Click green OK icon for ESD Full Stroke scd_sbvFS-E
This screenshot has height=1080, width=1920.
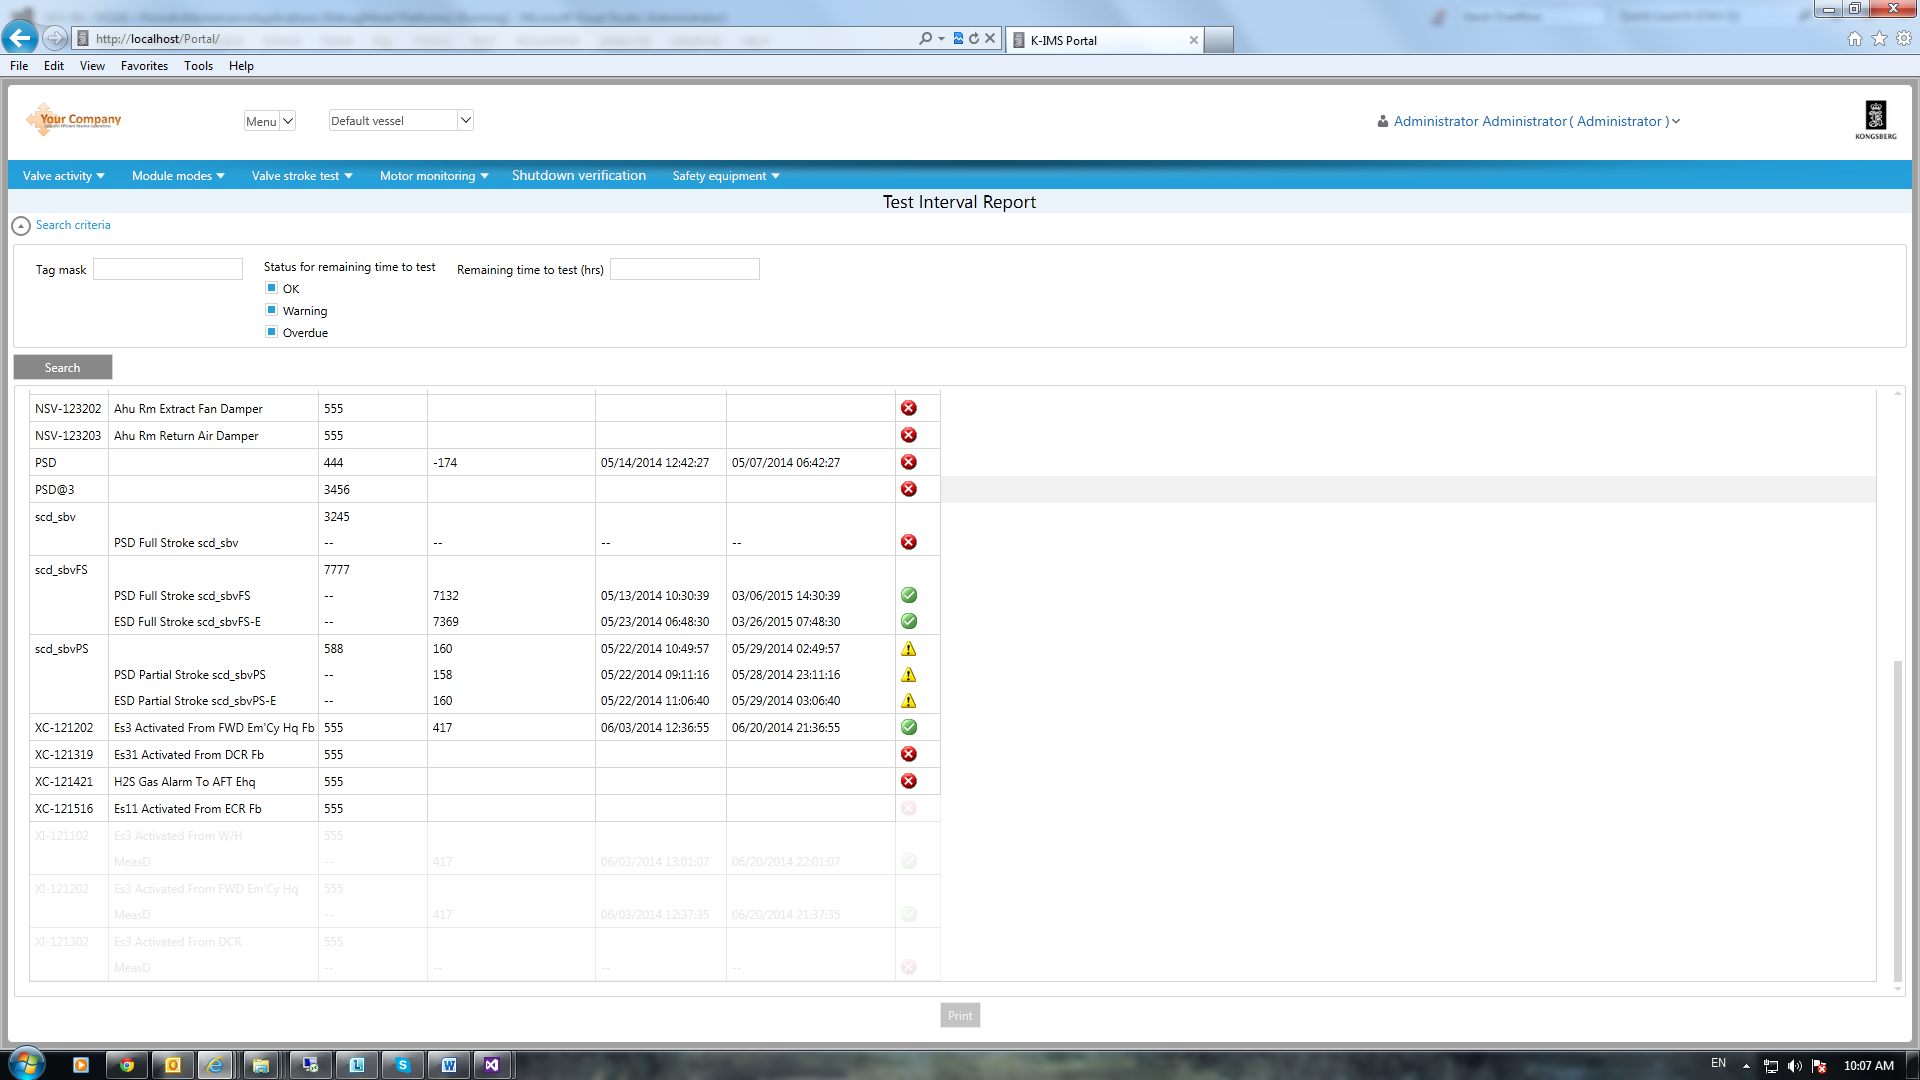pos(908,621)
